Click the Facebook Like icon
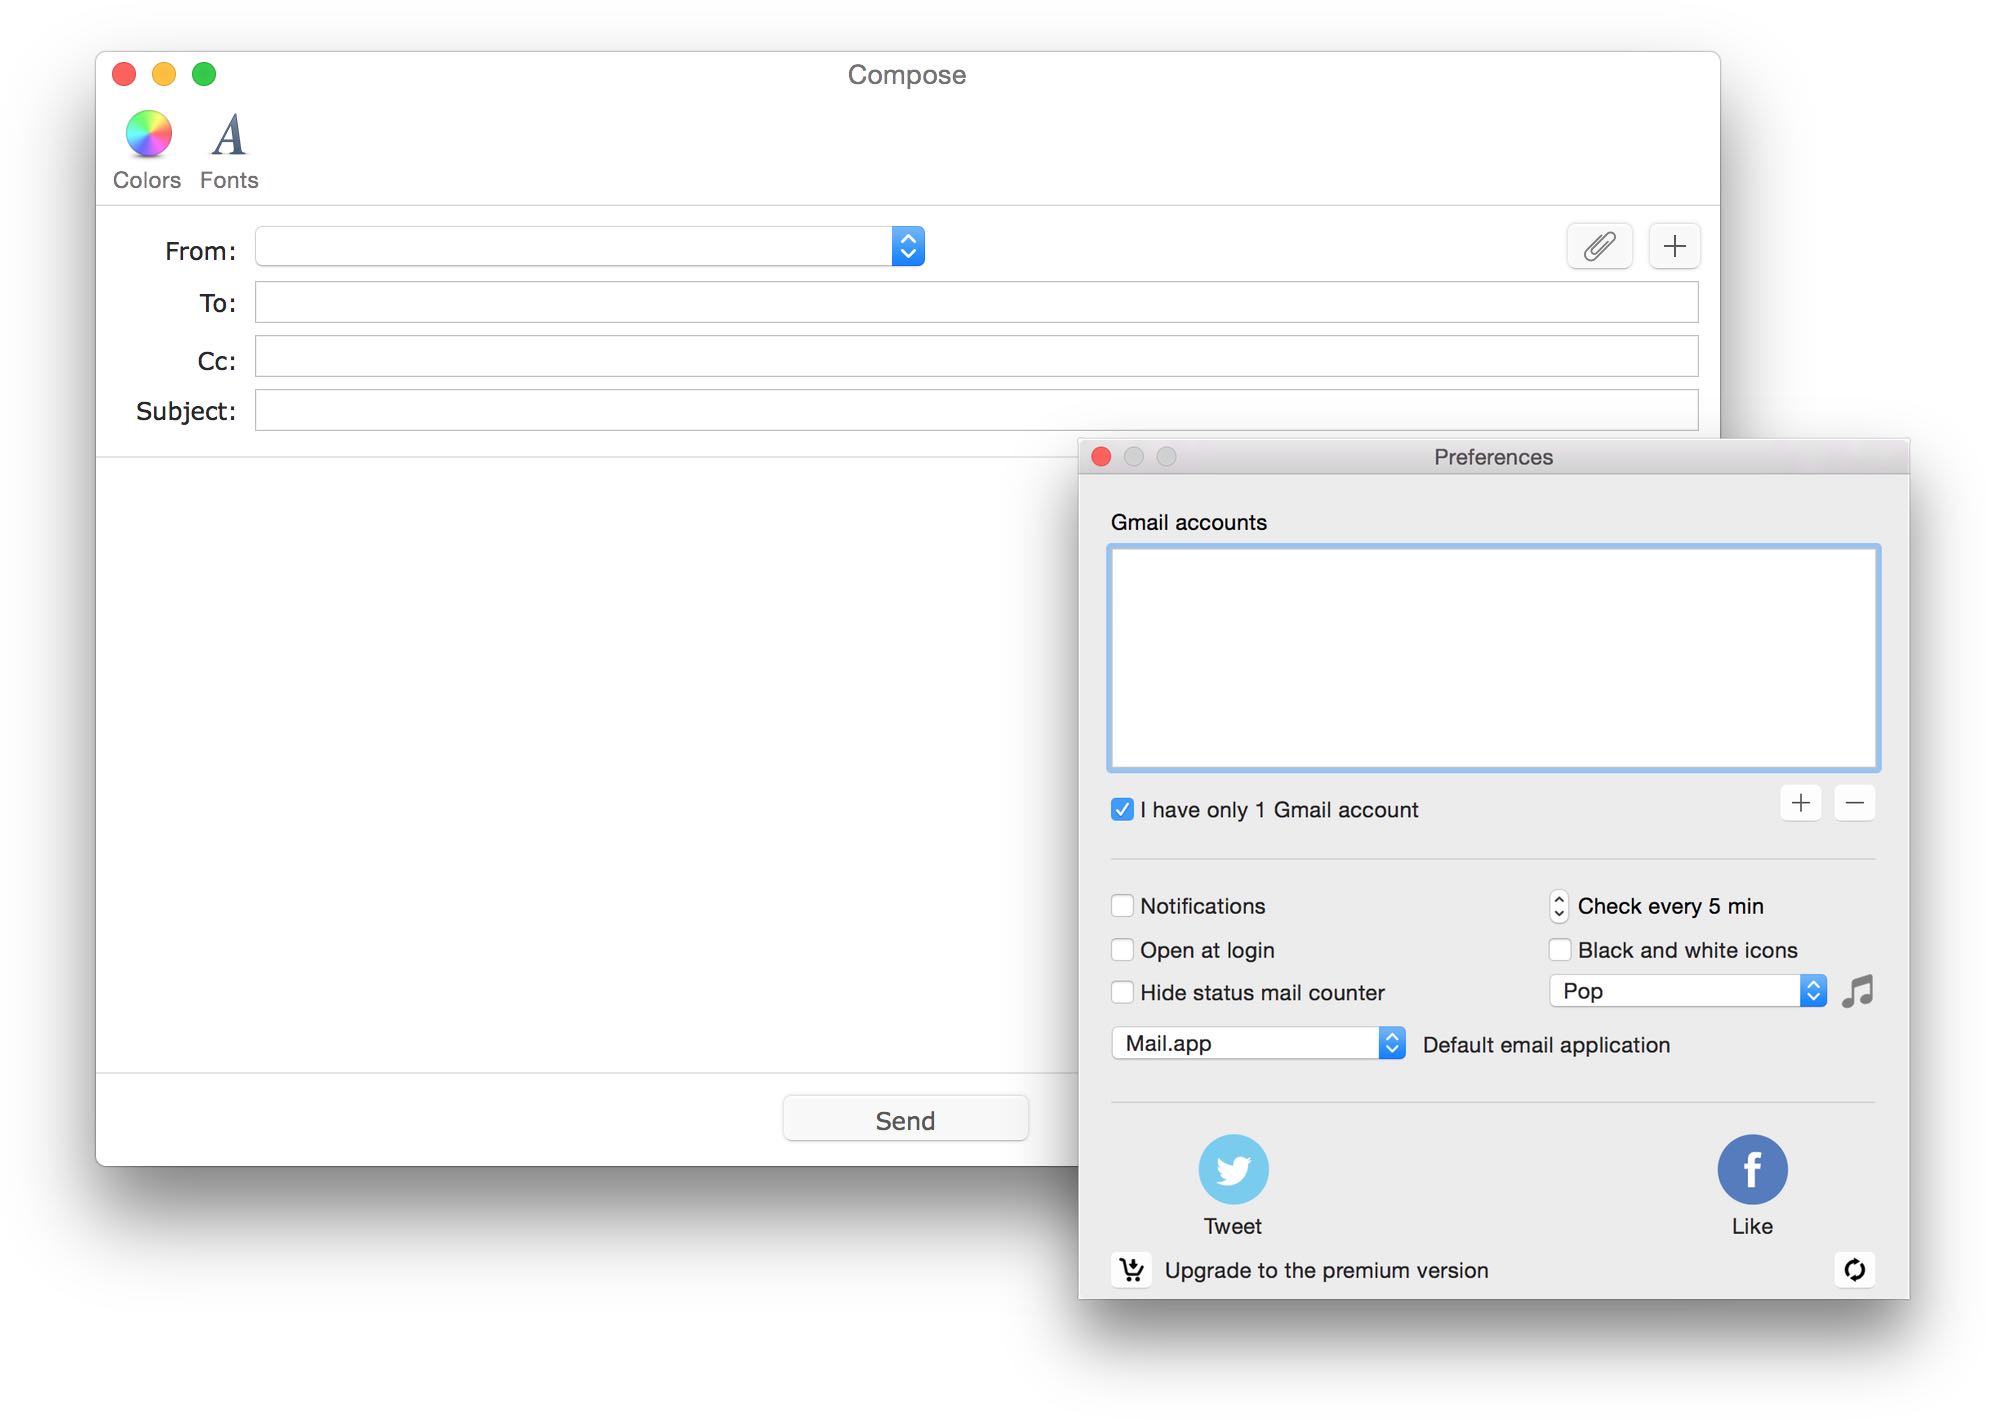 tap(1752, 1169)
